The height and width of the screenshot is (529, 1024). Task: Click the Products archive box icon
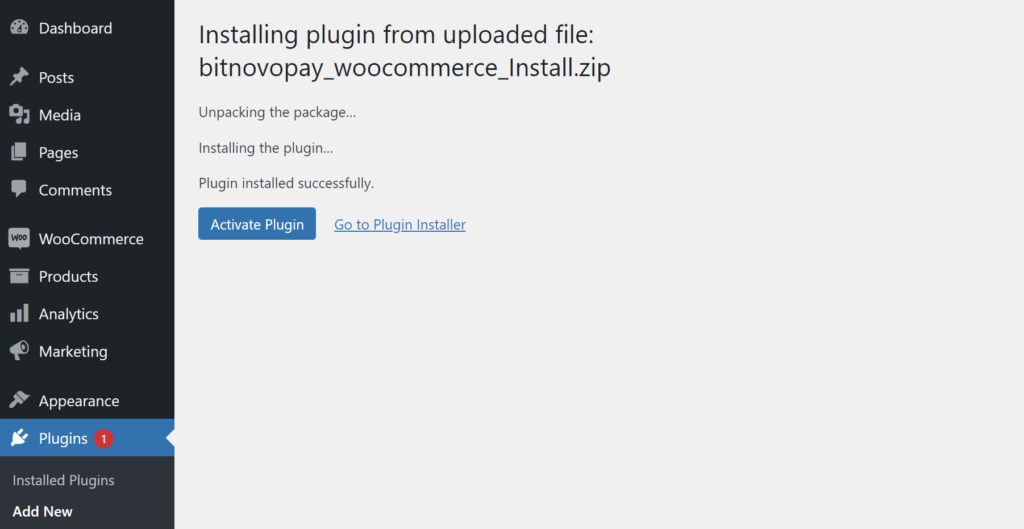click(x=19, y=277)
